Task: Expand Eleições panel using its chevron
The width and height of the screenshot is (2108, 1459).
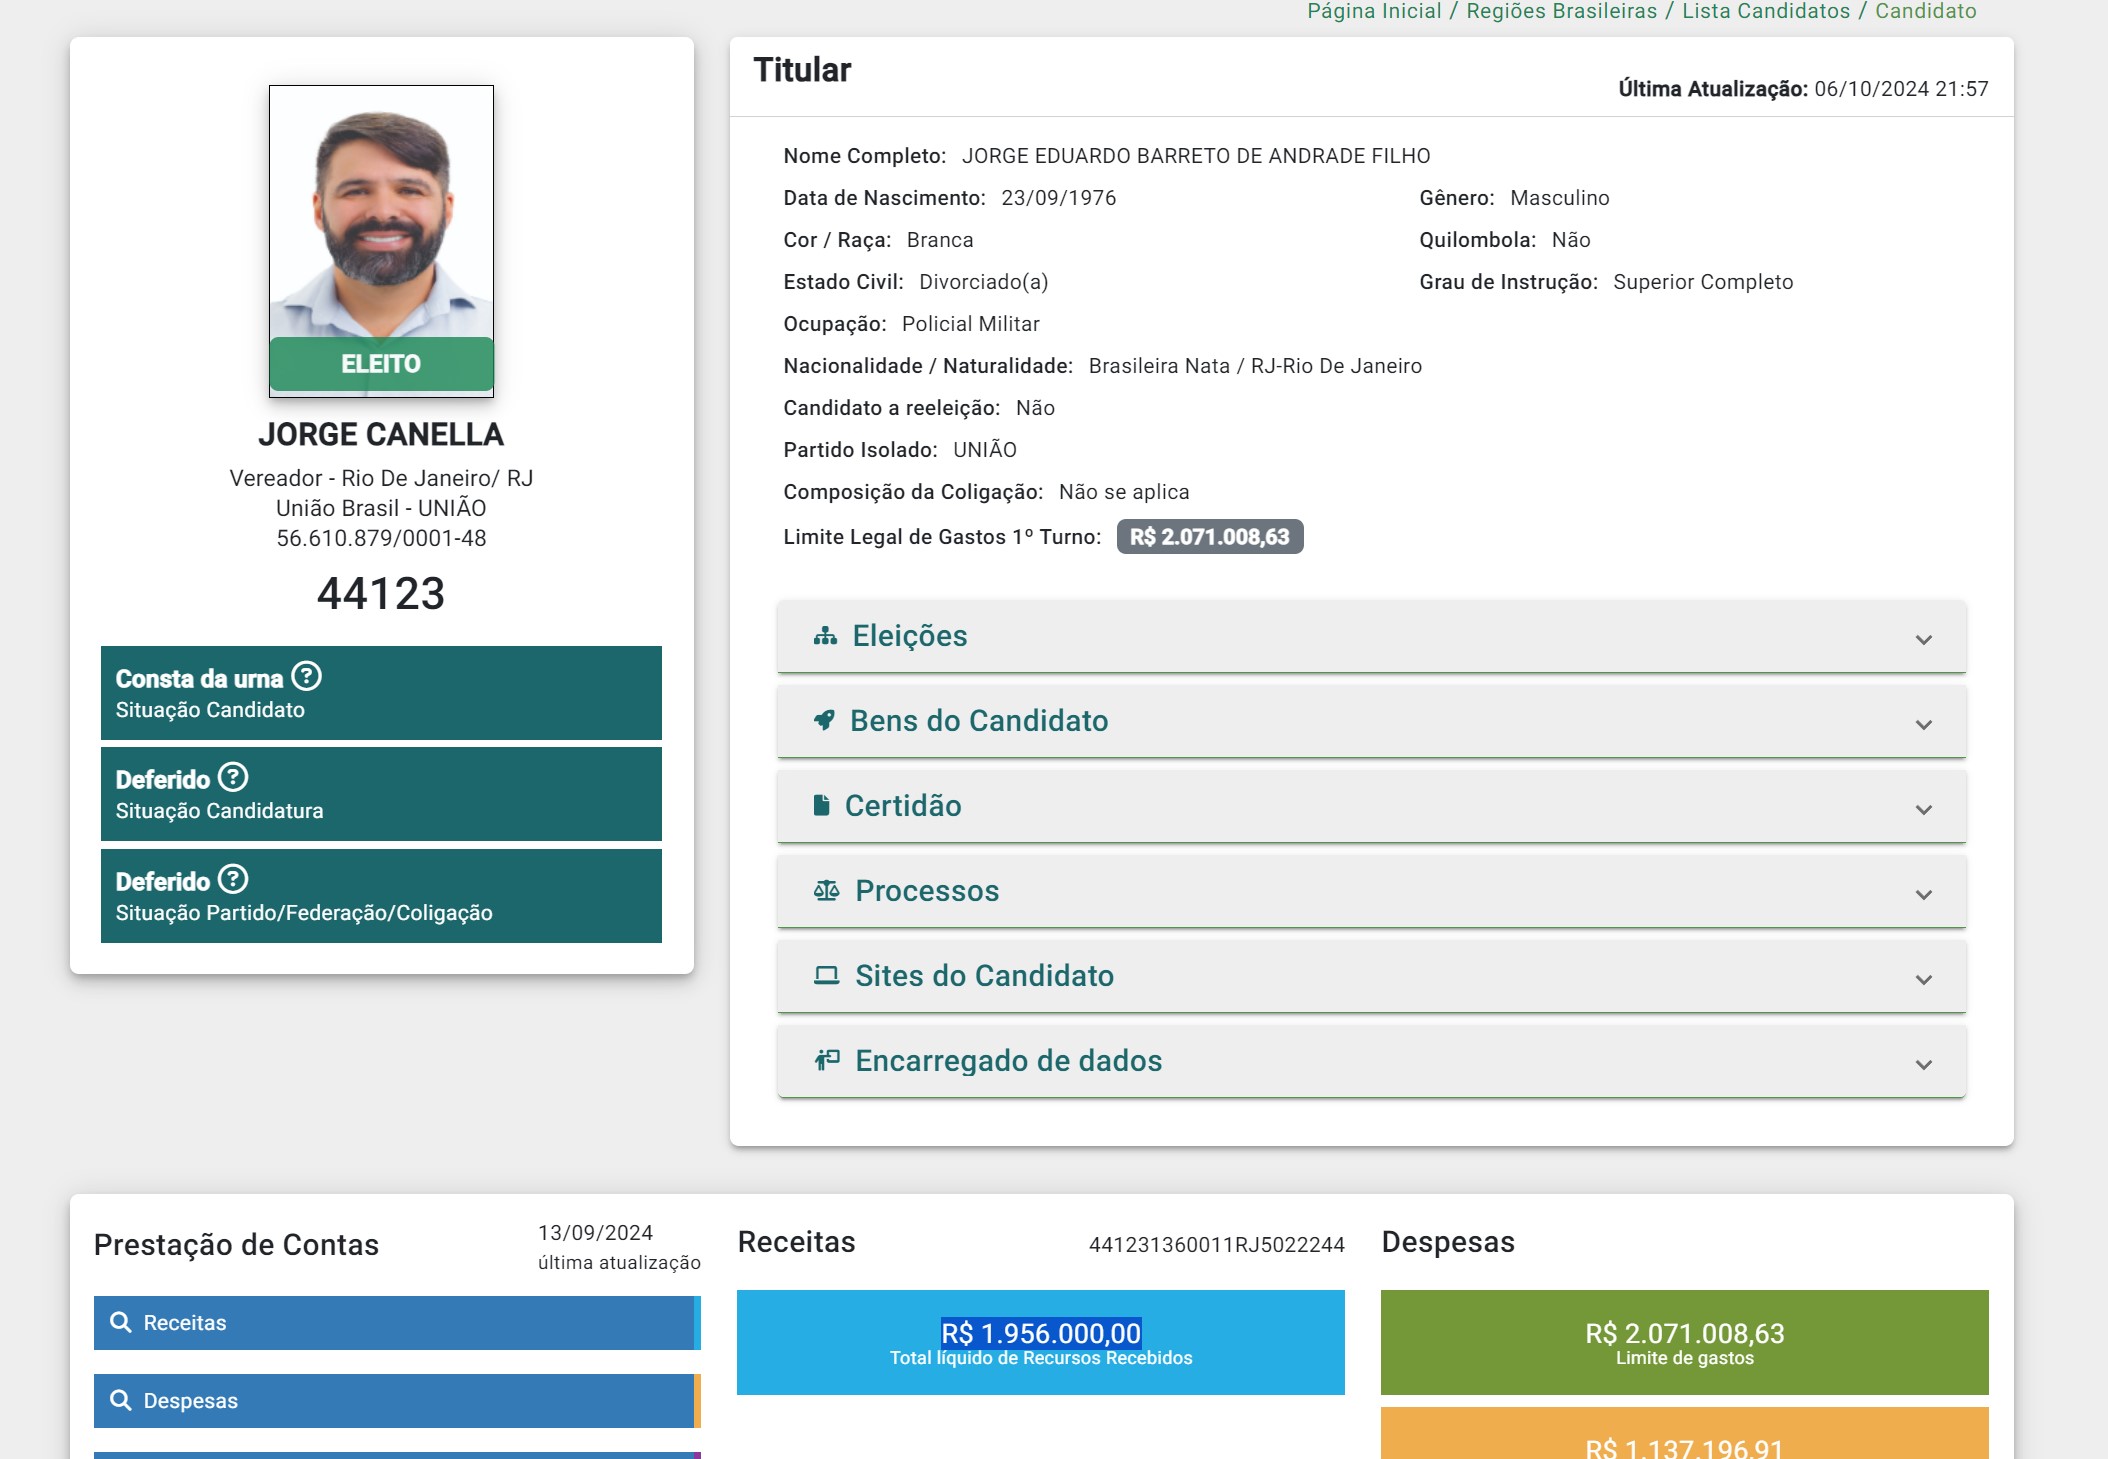Action: coord(1923,639)
